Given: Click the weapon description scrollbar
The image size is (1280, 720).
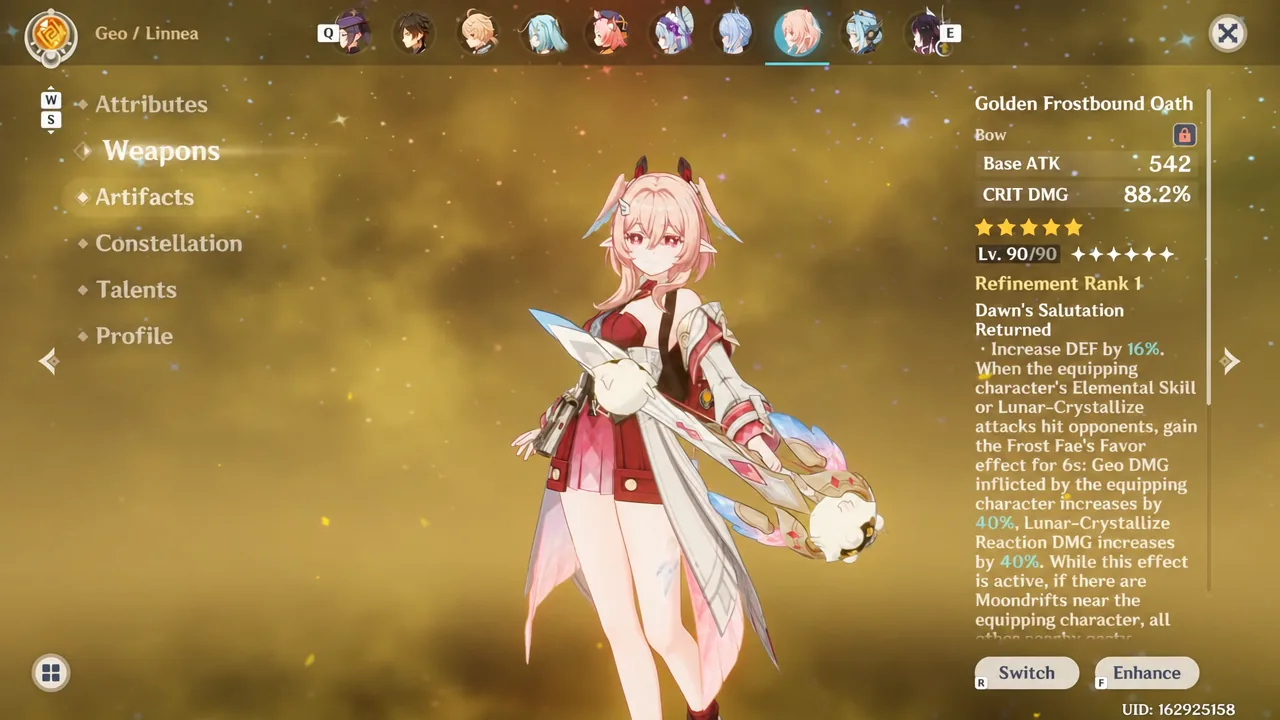Looking at the screenshot, I should tap(1209, 247).
